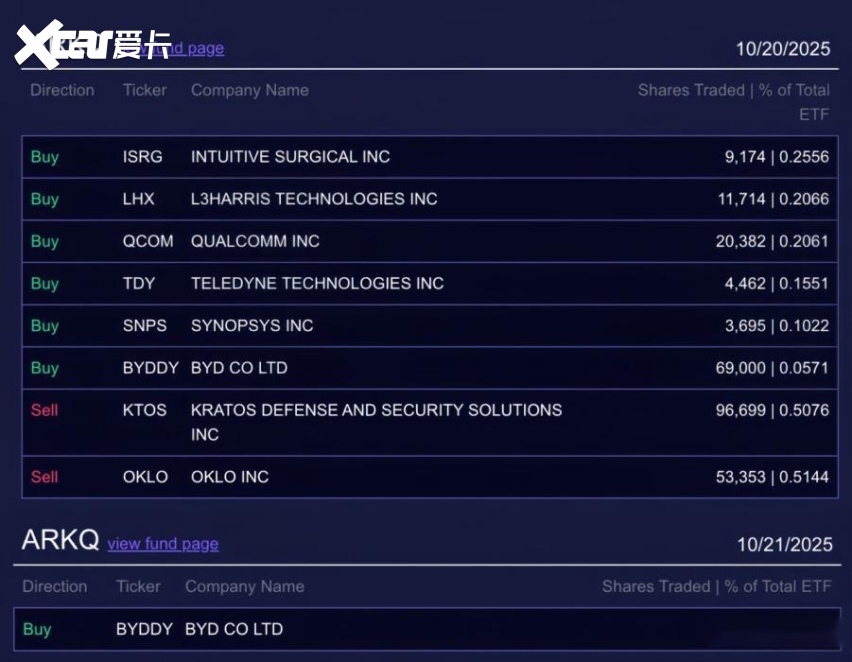The image size is (852, 662).
Task: Click OKLO ticker cell
Action: 145,477
